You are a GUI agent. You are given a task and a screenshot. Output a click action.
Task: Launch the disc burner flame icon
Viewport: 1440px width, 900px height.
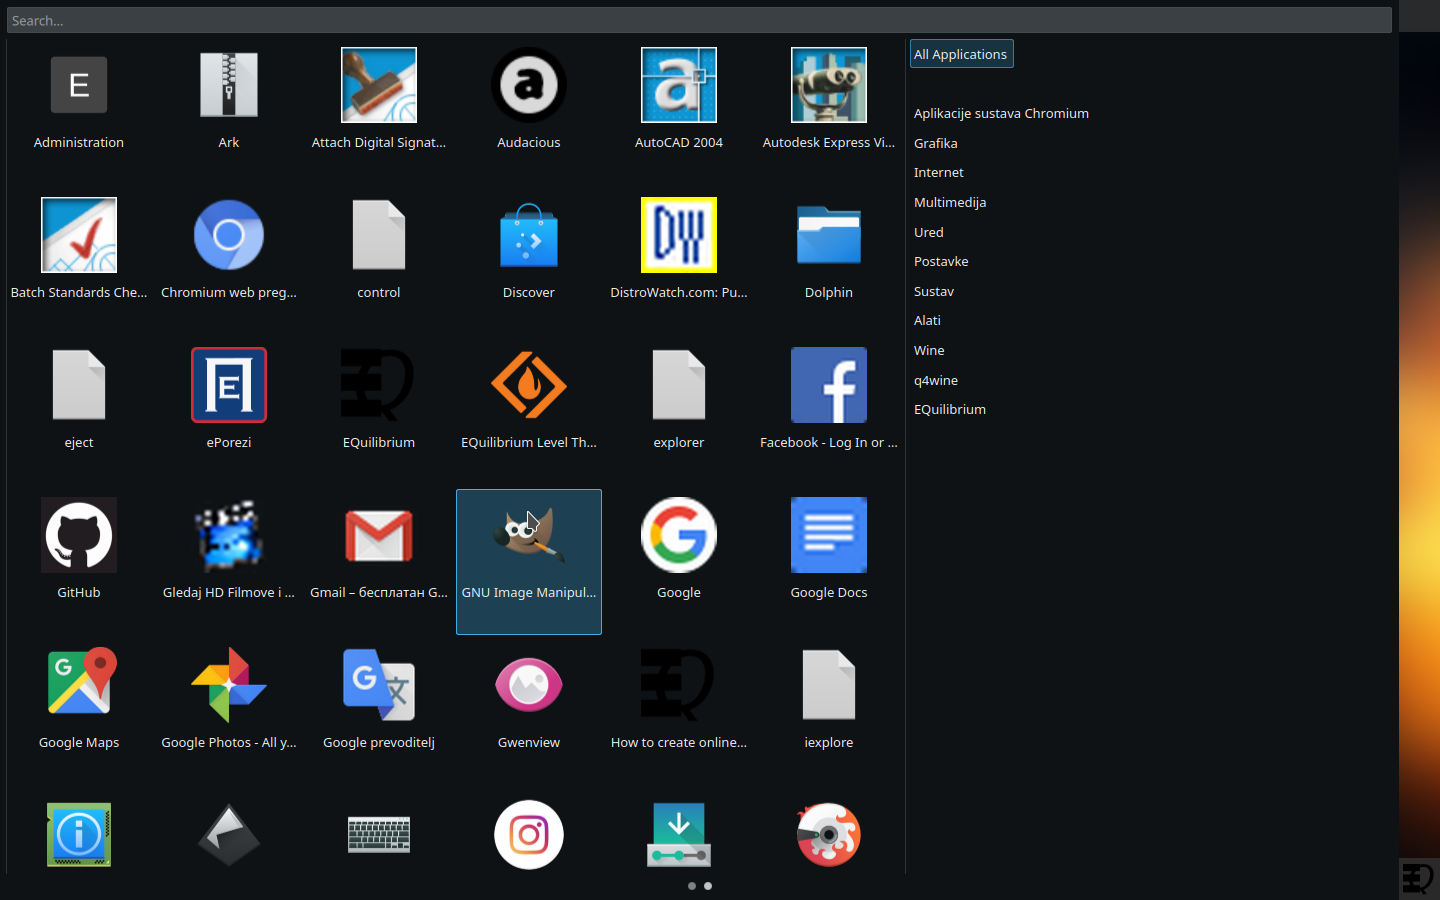coord(829,835)
